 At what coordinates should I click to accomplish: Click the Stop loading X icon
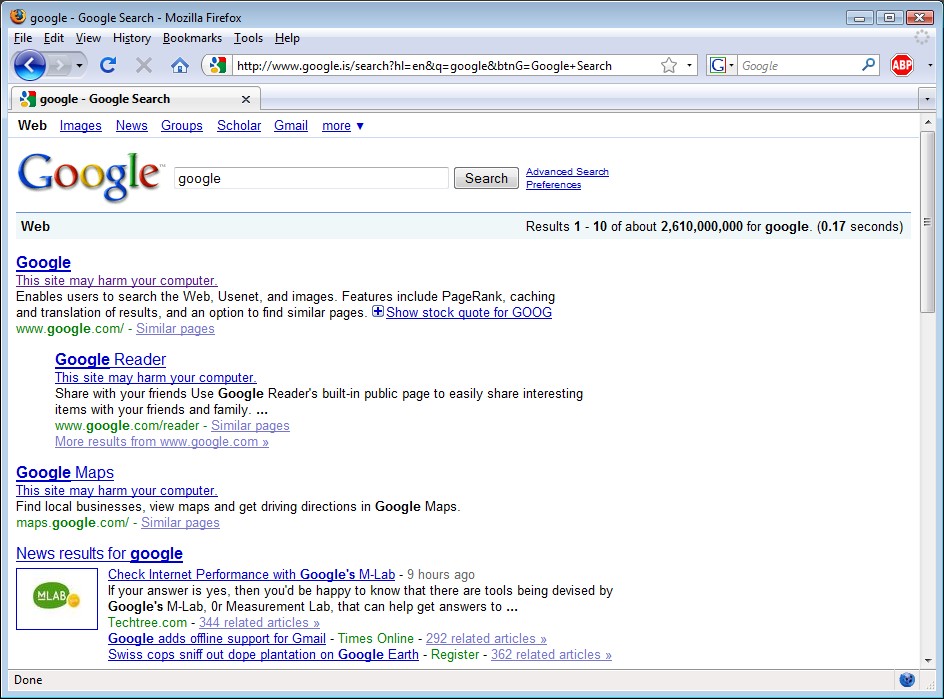pyautogui.click(x=143, y=65)
